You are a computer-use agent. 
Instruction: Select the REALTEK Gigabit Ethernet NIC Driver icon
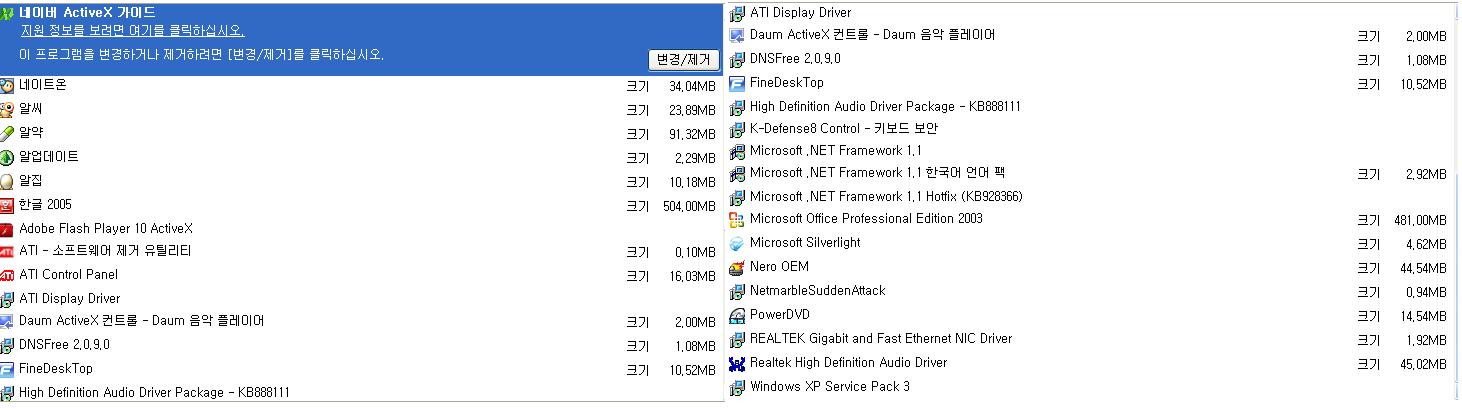tap(738, 340)
